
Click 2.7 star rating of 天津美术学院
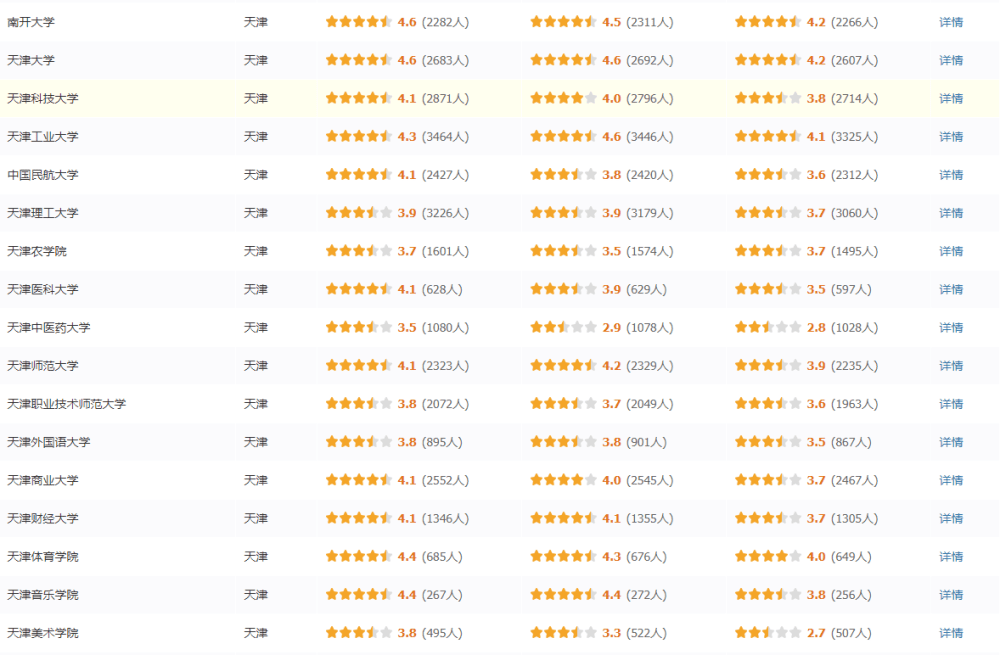click(768, 633)
